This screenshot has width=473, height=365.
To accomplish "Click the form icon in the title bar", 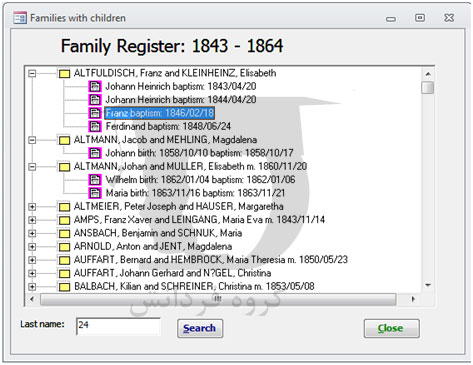I will [20, 18].
